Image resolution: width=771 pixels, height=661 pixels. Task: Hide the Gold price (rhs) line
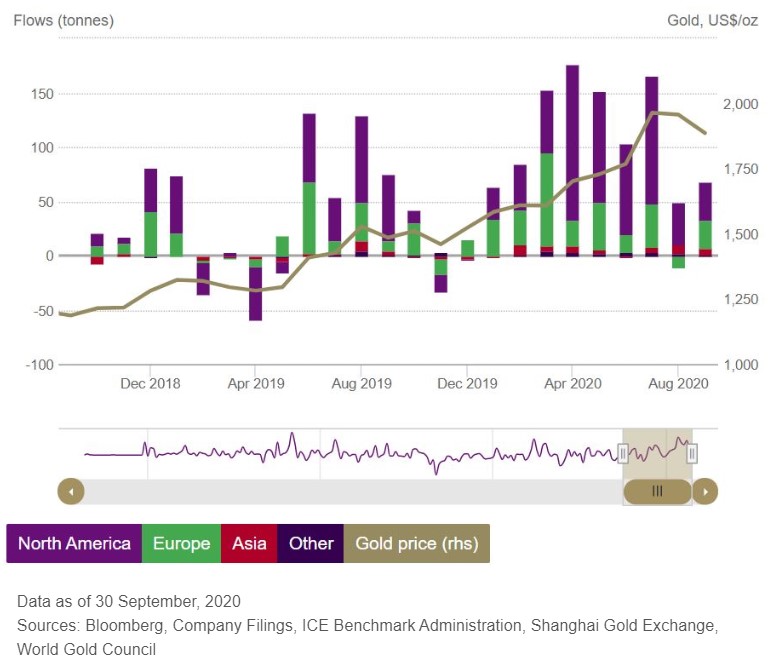416,544
